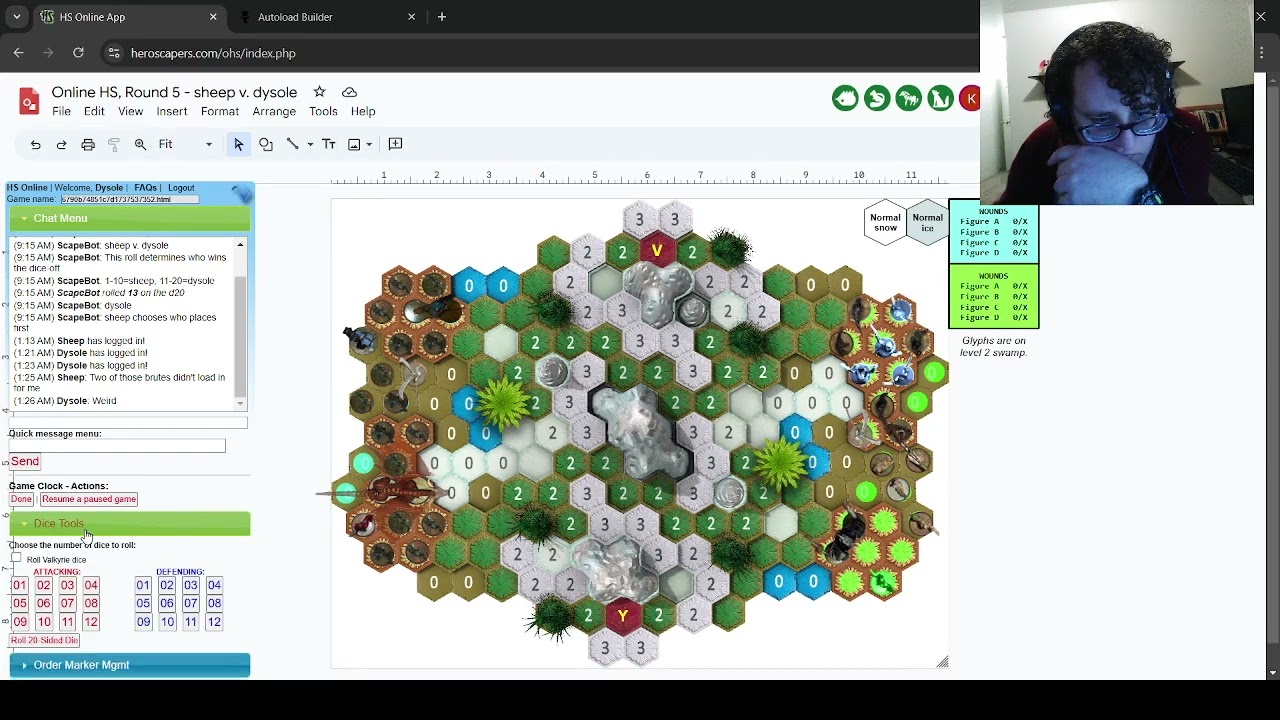1280x720 pixels.
Task: Open the Google Drawings home icon
Action: click(29, 101)
